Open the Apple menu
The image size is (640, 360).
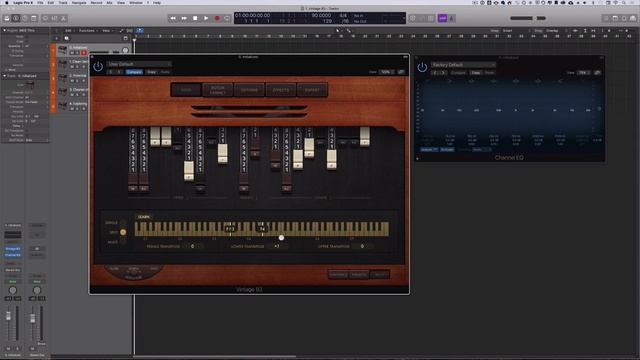coord(6,2)
